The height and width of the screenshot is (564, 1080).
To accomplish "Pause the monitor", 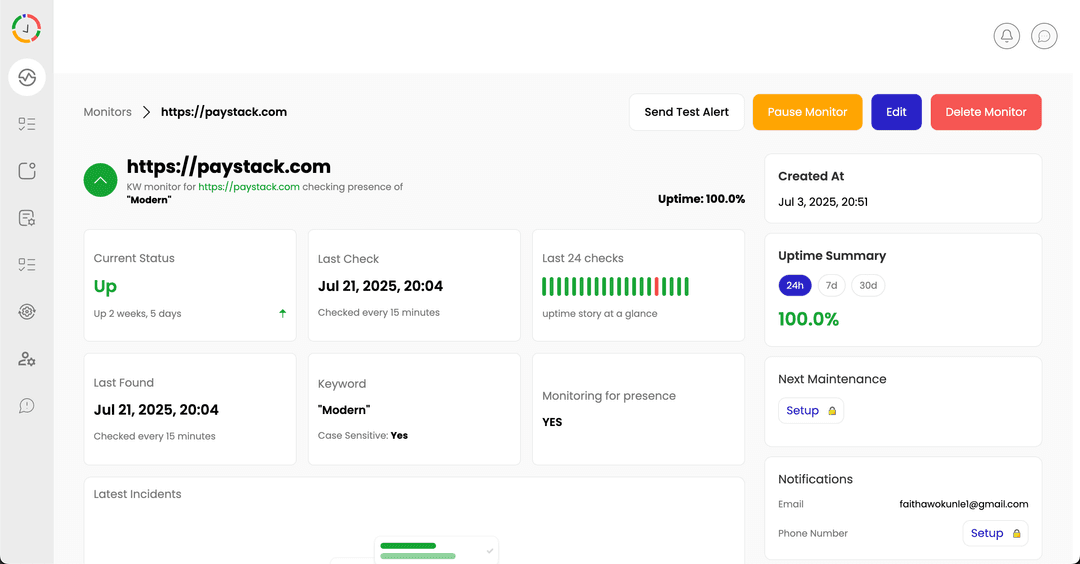I will click(x=807, y=112).
